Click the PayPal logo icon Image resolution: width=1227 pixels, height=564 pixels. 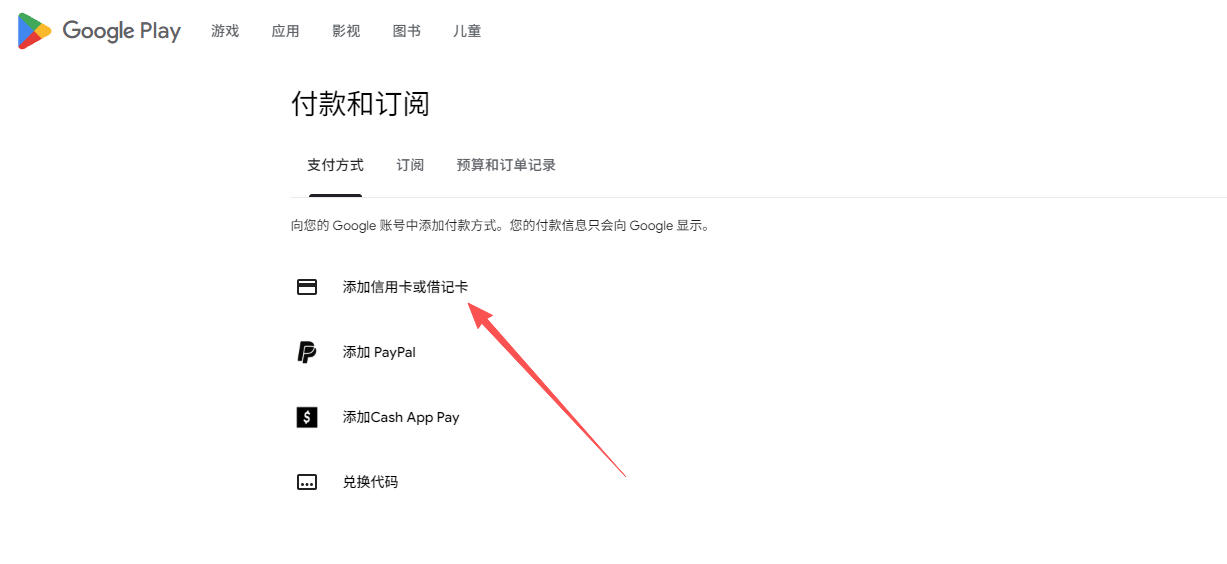[x=307, y=352]
